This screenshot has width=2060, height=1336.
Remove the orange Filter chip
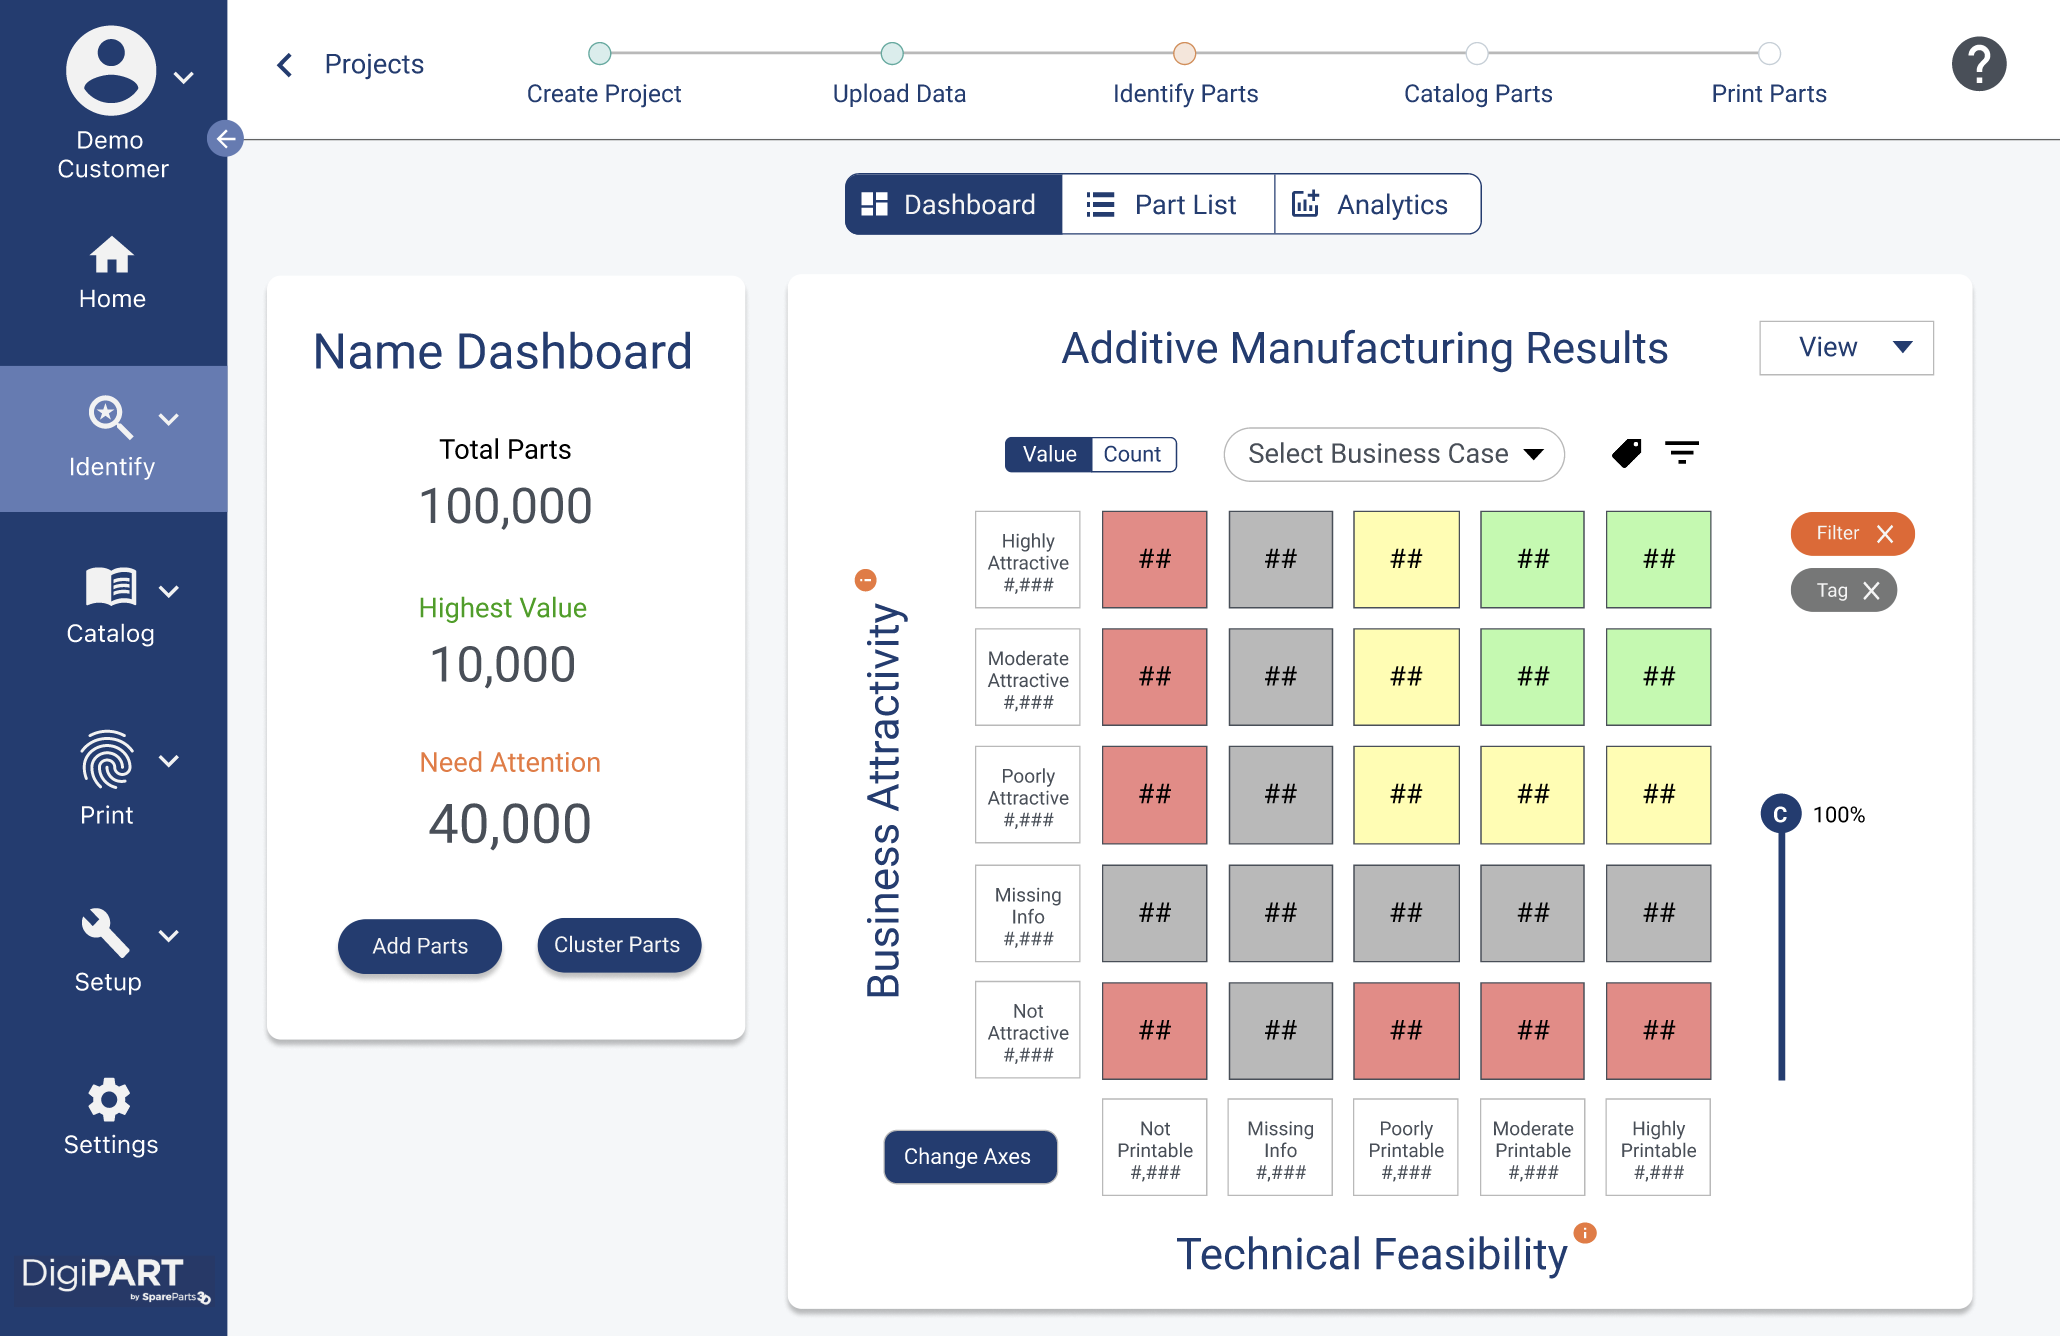click(x=1885, y=534)
